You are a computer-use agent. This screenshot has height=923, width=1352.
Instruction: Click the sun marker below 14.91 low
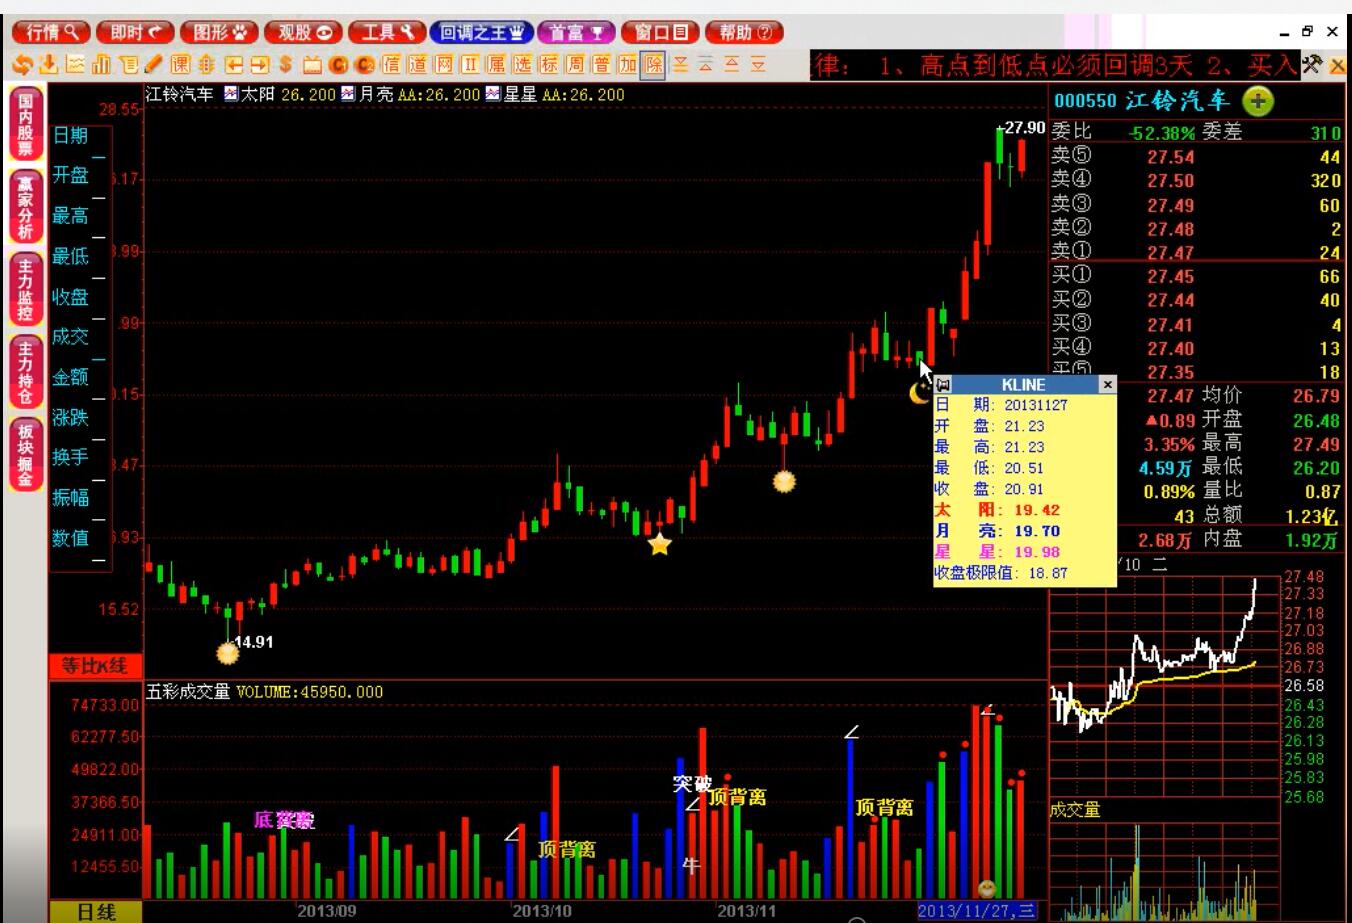point(228,653)
